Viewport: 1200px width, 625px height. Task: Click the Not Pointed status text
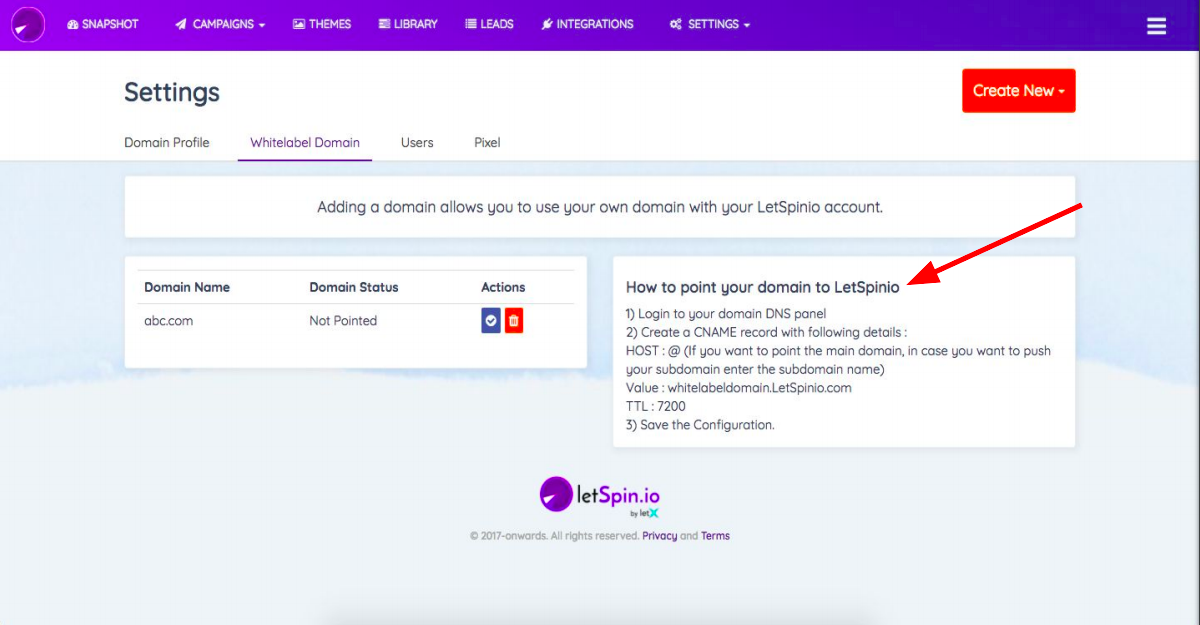point(343,321)
